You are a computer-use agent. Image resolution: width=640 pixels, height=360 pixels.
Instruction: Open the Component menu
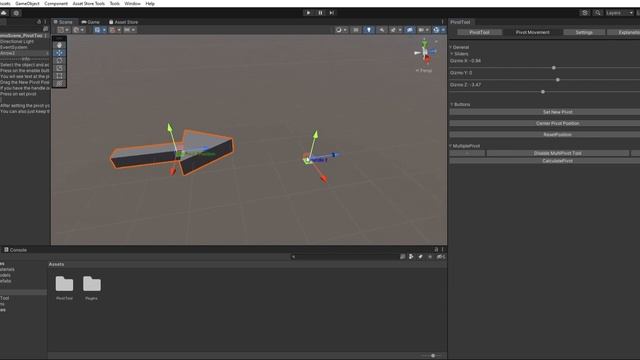tap(56, 3)
